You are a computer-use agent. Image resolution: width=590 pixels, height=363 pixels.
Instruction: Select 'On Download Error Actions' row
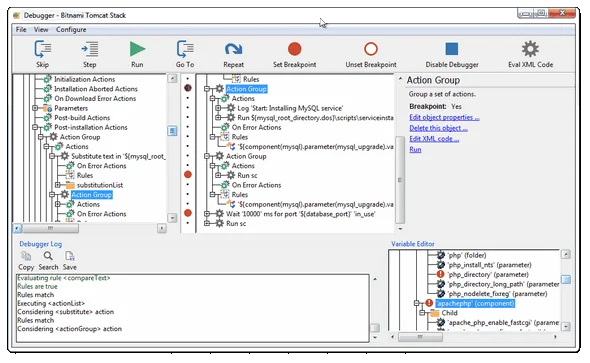(95, 99)
